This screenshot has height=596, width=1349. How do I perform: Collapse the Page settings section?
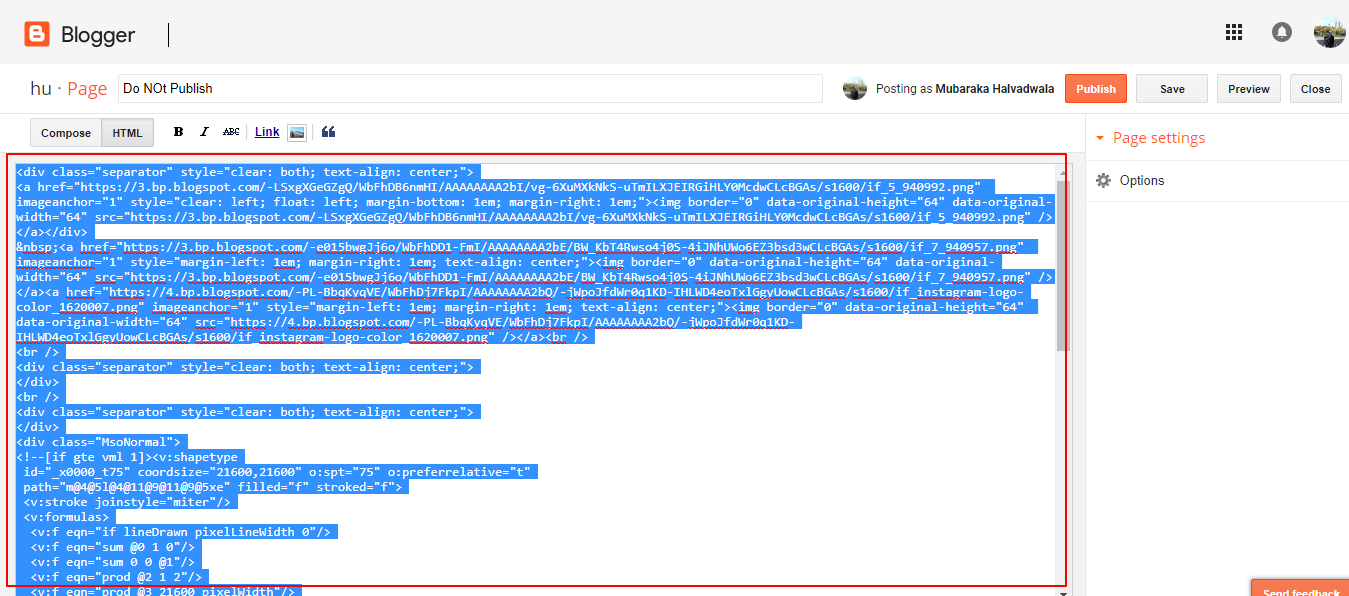tap(1150, 138)
